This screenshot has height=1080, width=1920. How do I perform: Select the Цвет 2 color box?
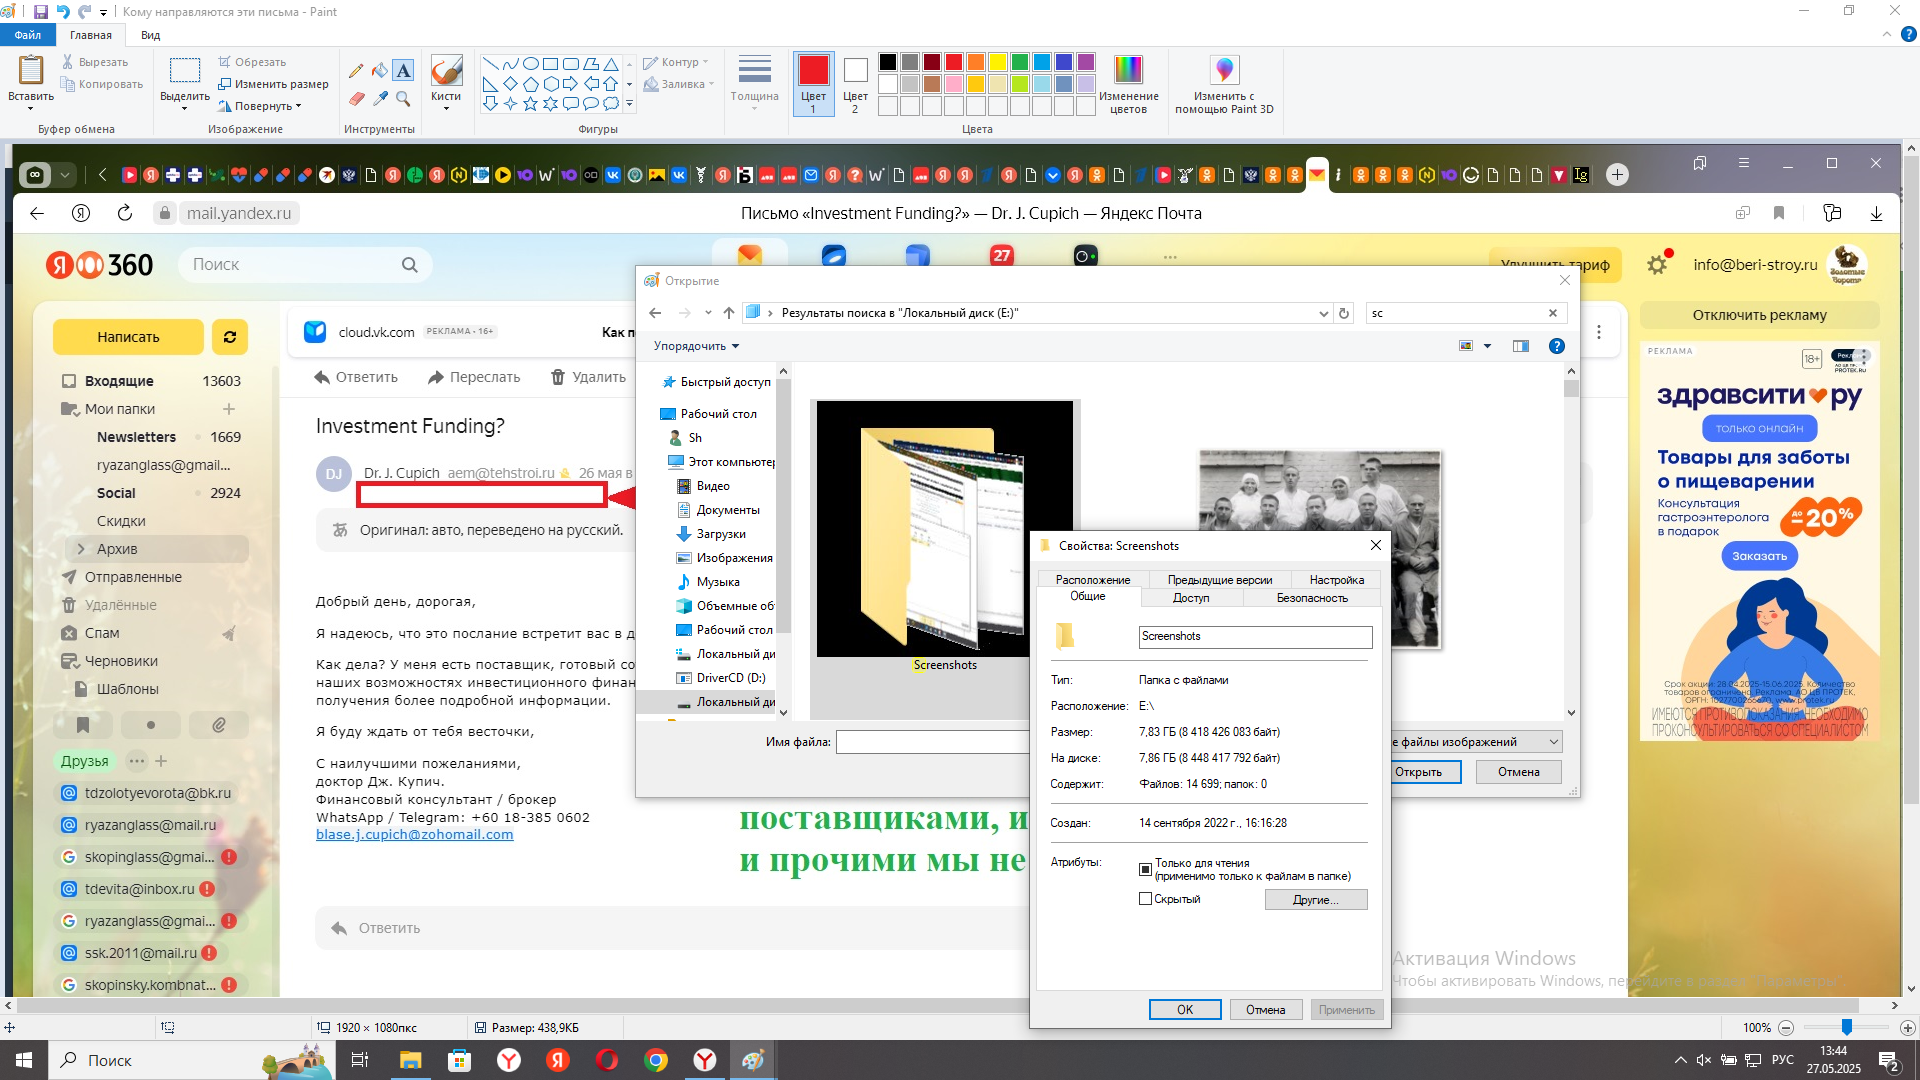point(855,85)
